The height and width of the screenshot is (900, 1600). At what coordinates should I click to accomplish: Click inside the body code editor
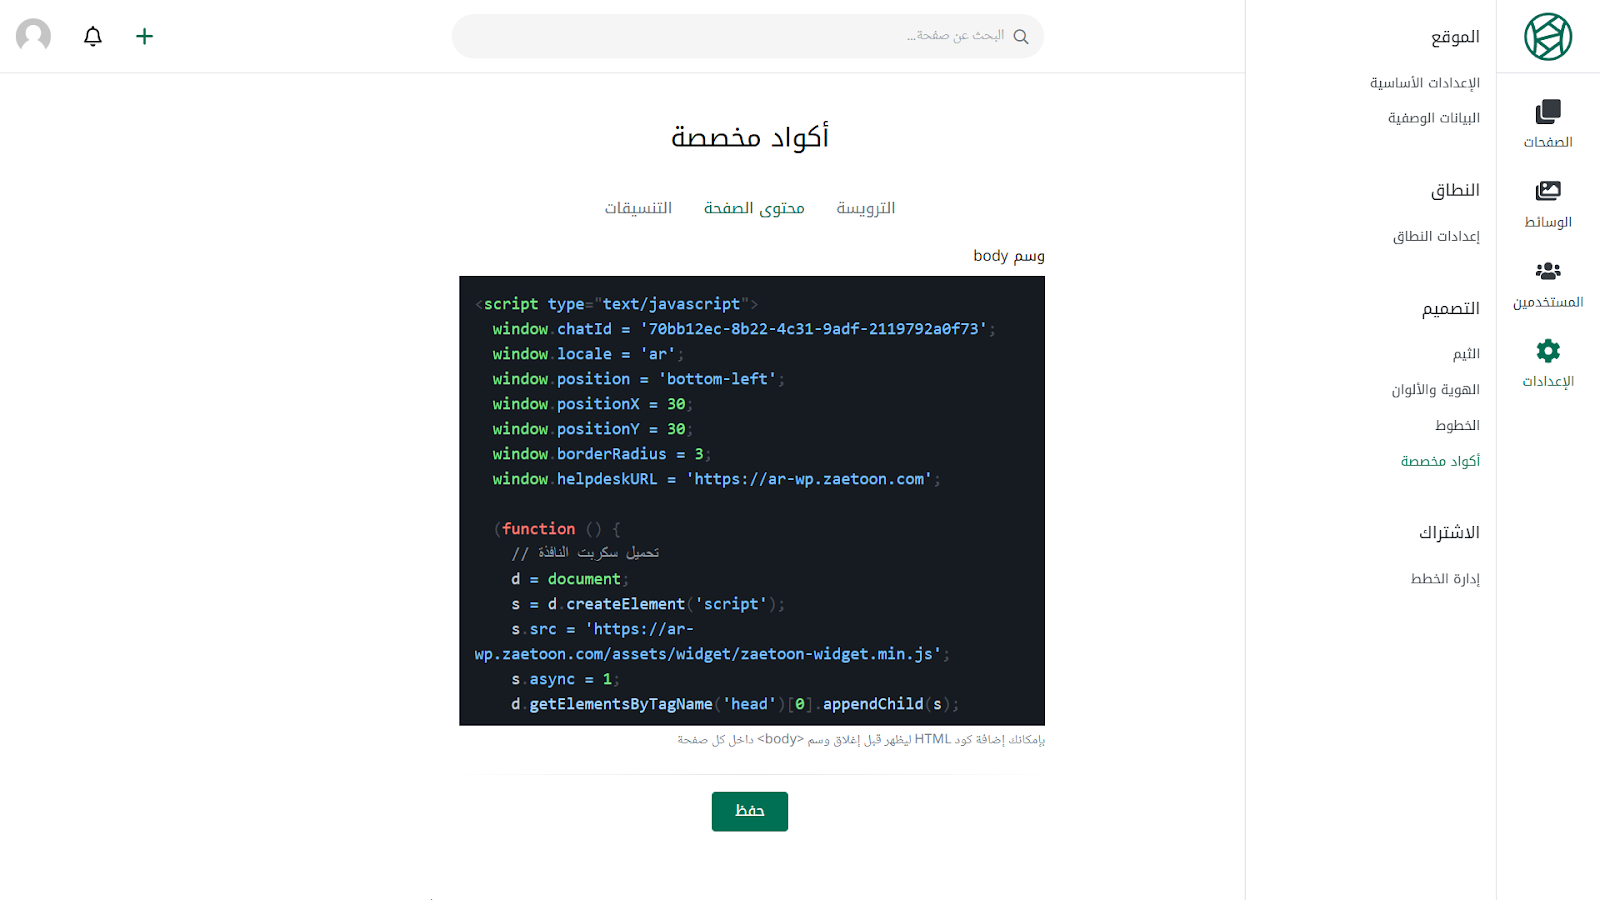click(x=752, y=501)
